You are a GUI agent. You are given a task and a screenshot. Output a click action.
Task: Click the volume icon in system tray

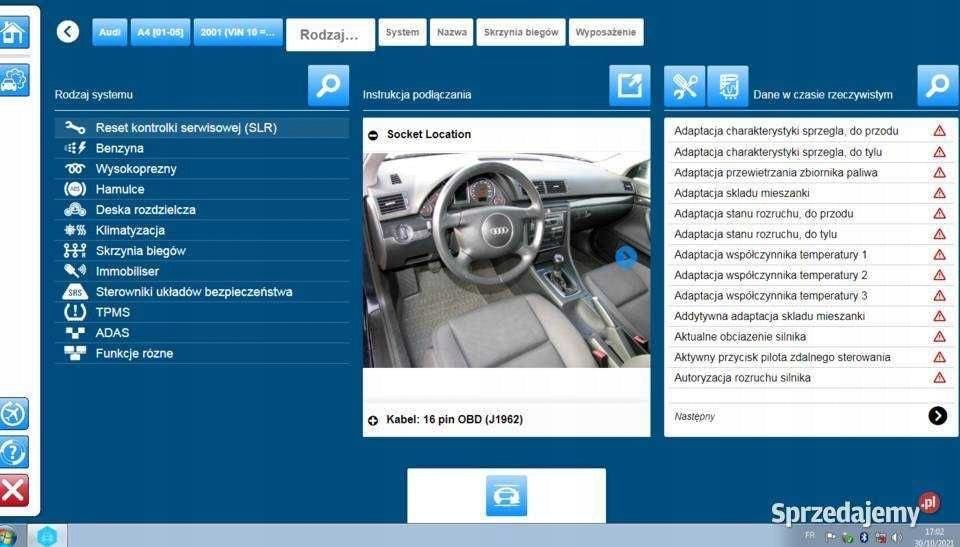(898, 537)
